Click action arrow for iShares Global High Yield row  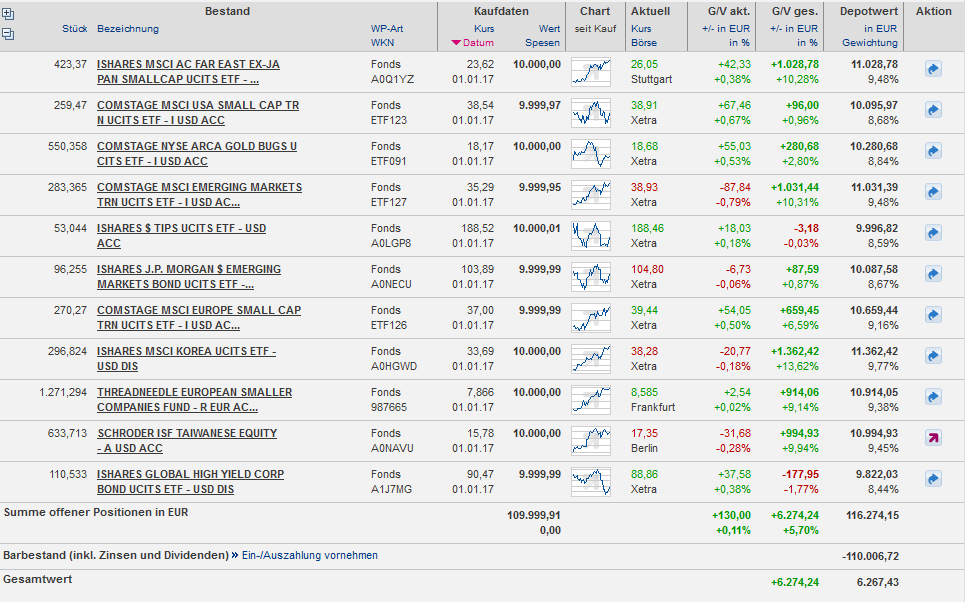pos(933,479)
